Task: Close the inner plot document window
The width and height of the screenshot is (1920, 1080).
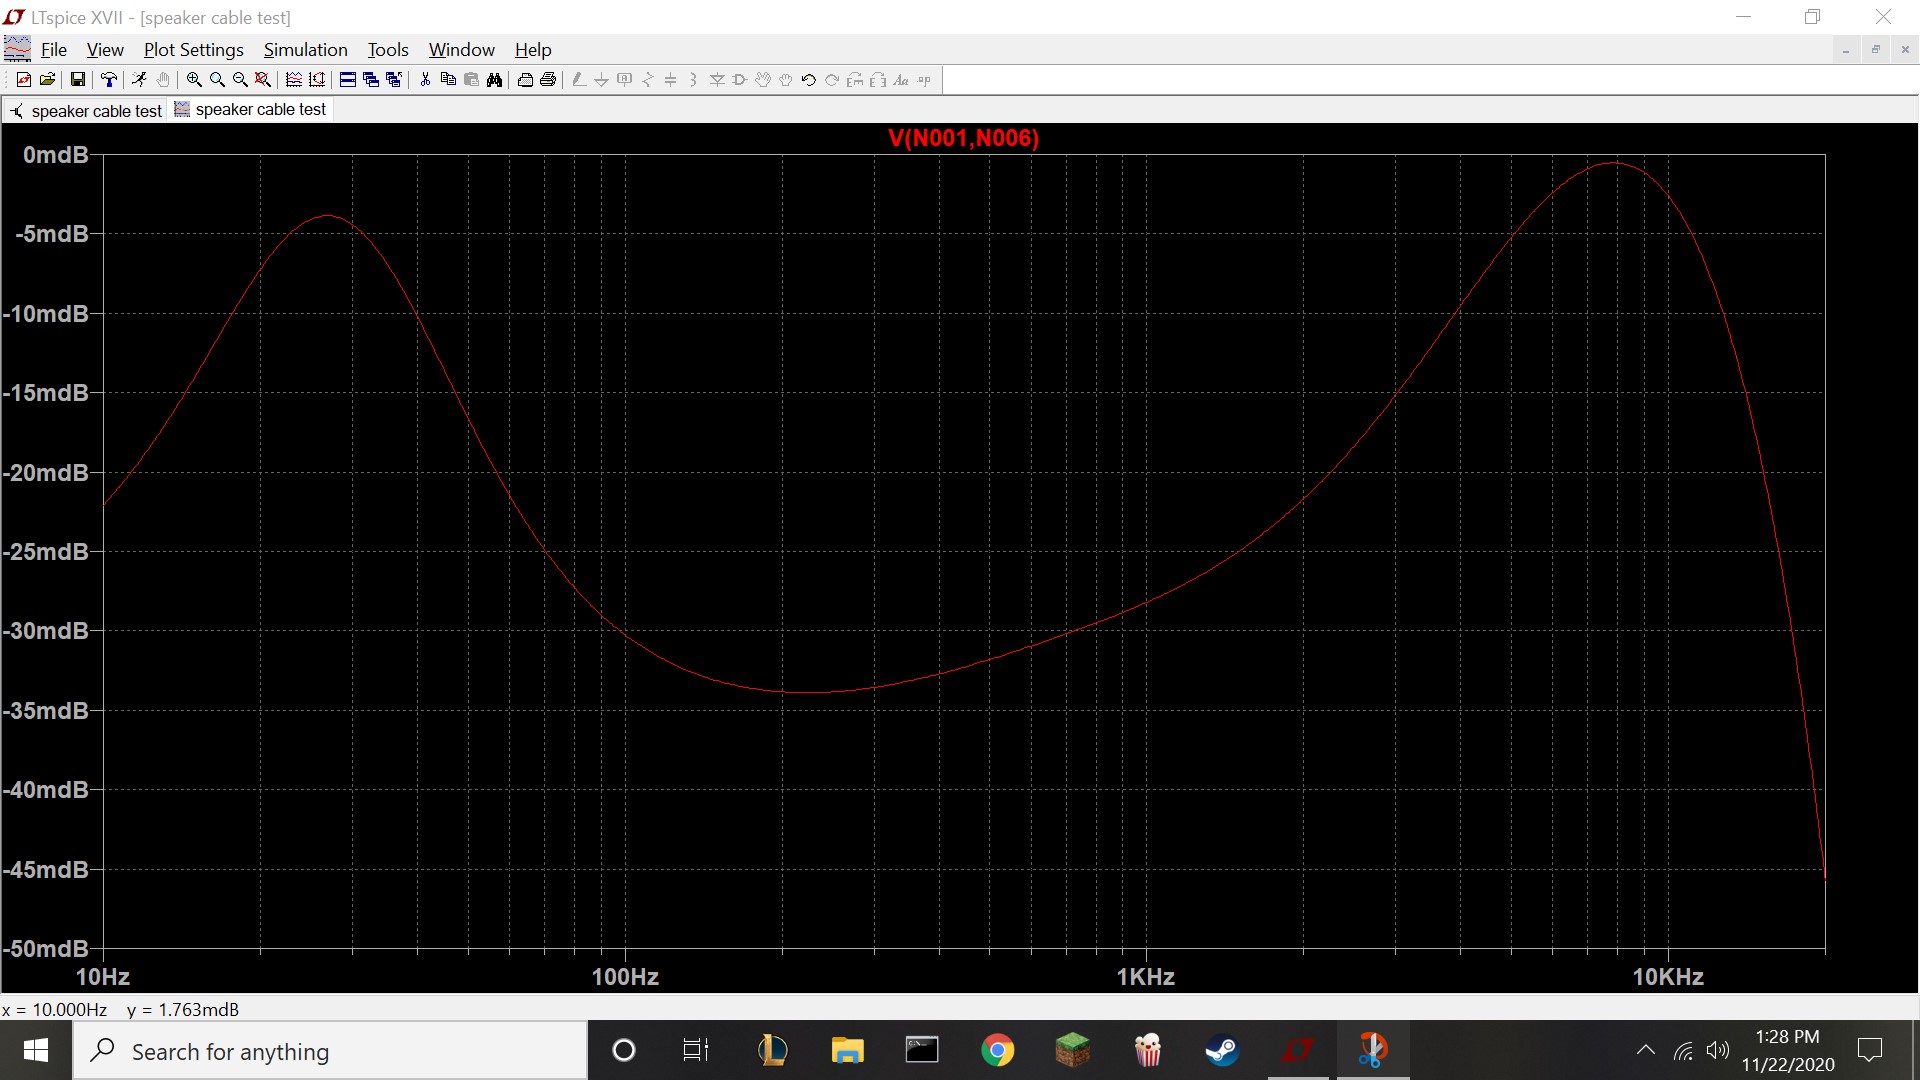Action: (x=1905, y=50)
